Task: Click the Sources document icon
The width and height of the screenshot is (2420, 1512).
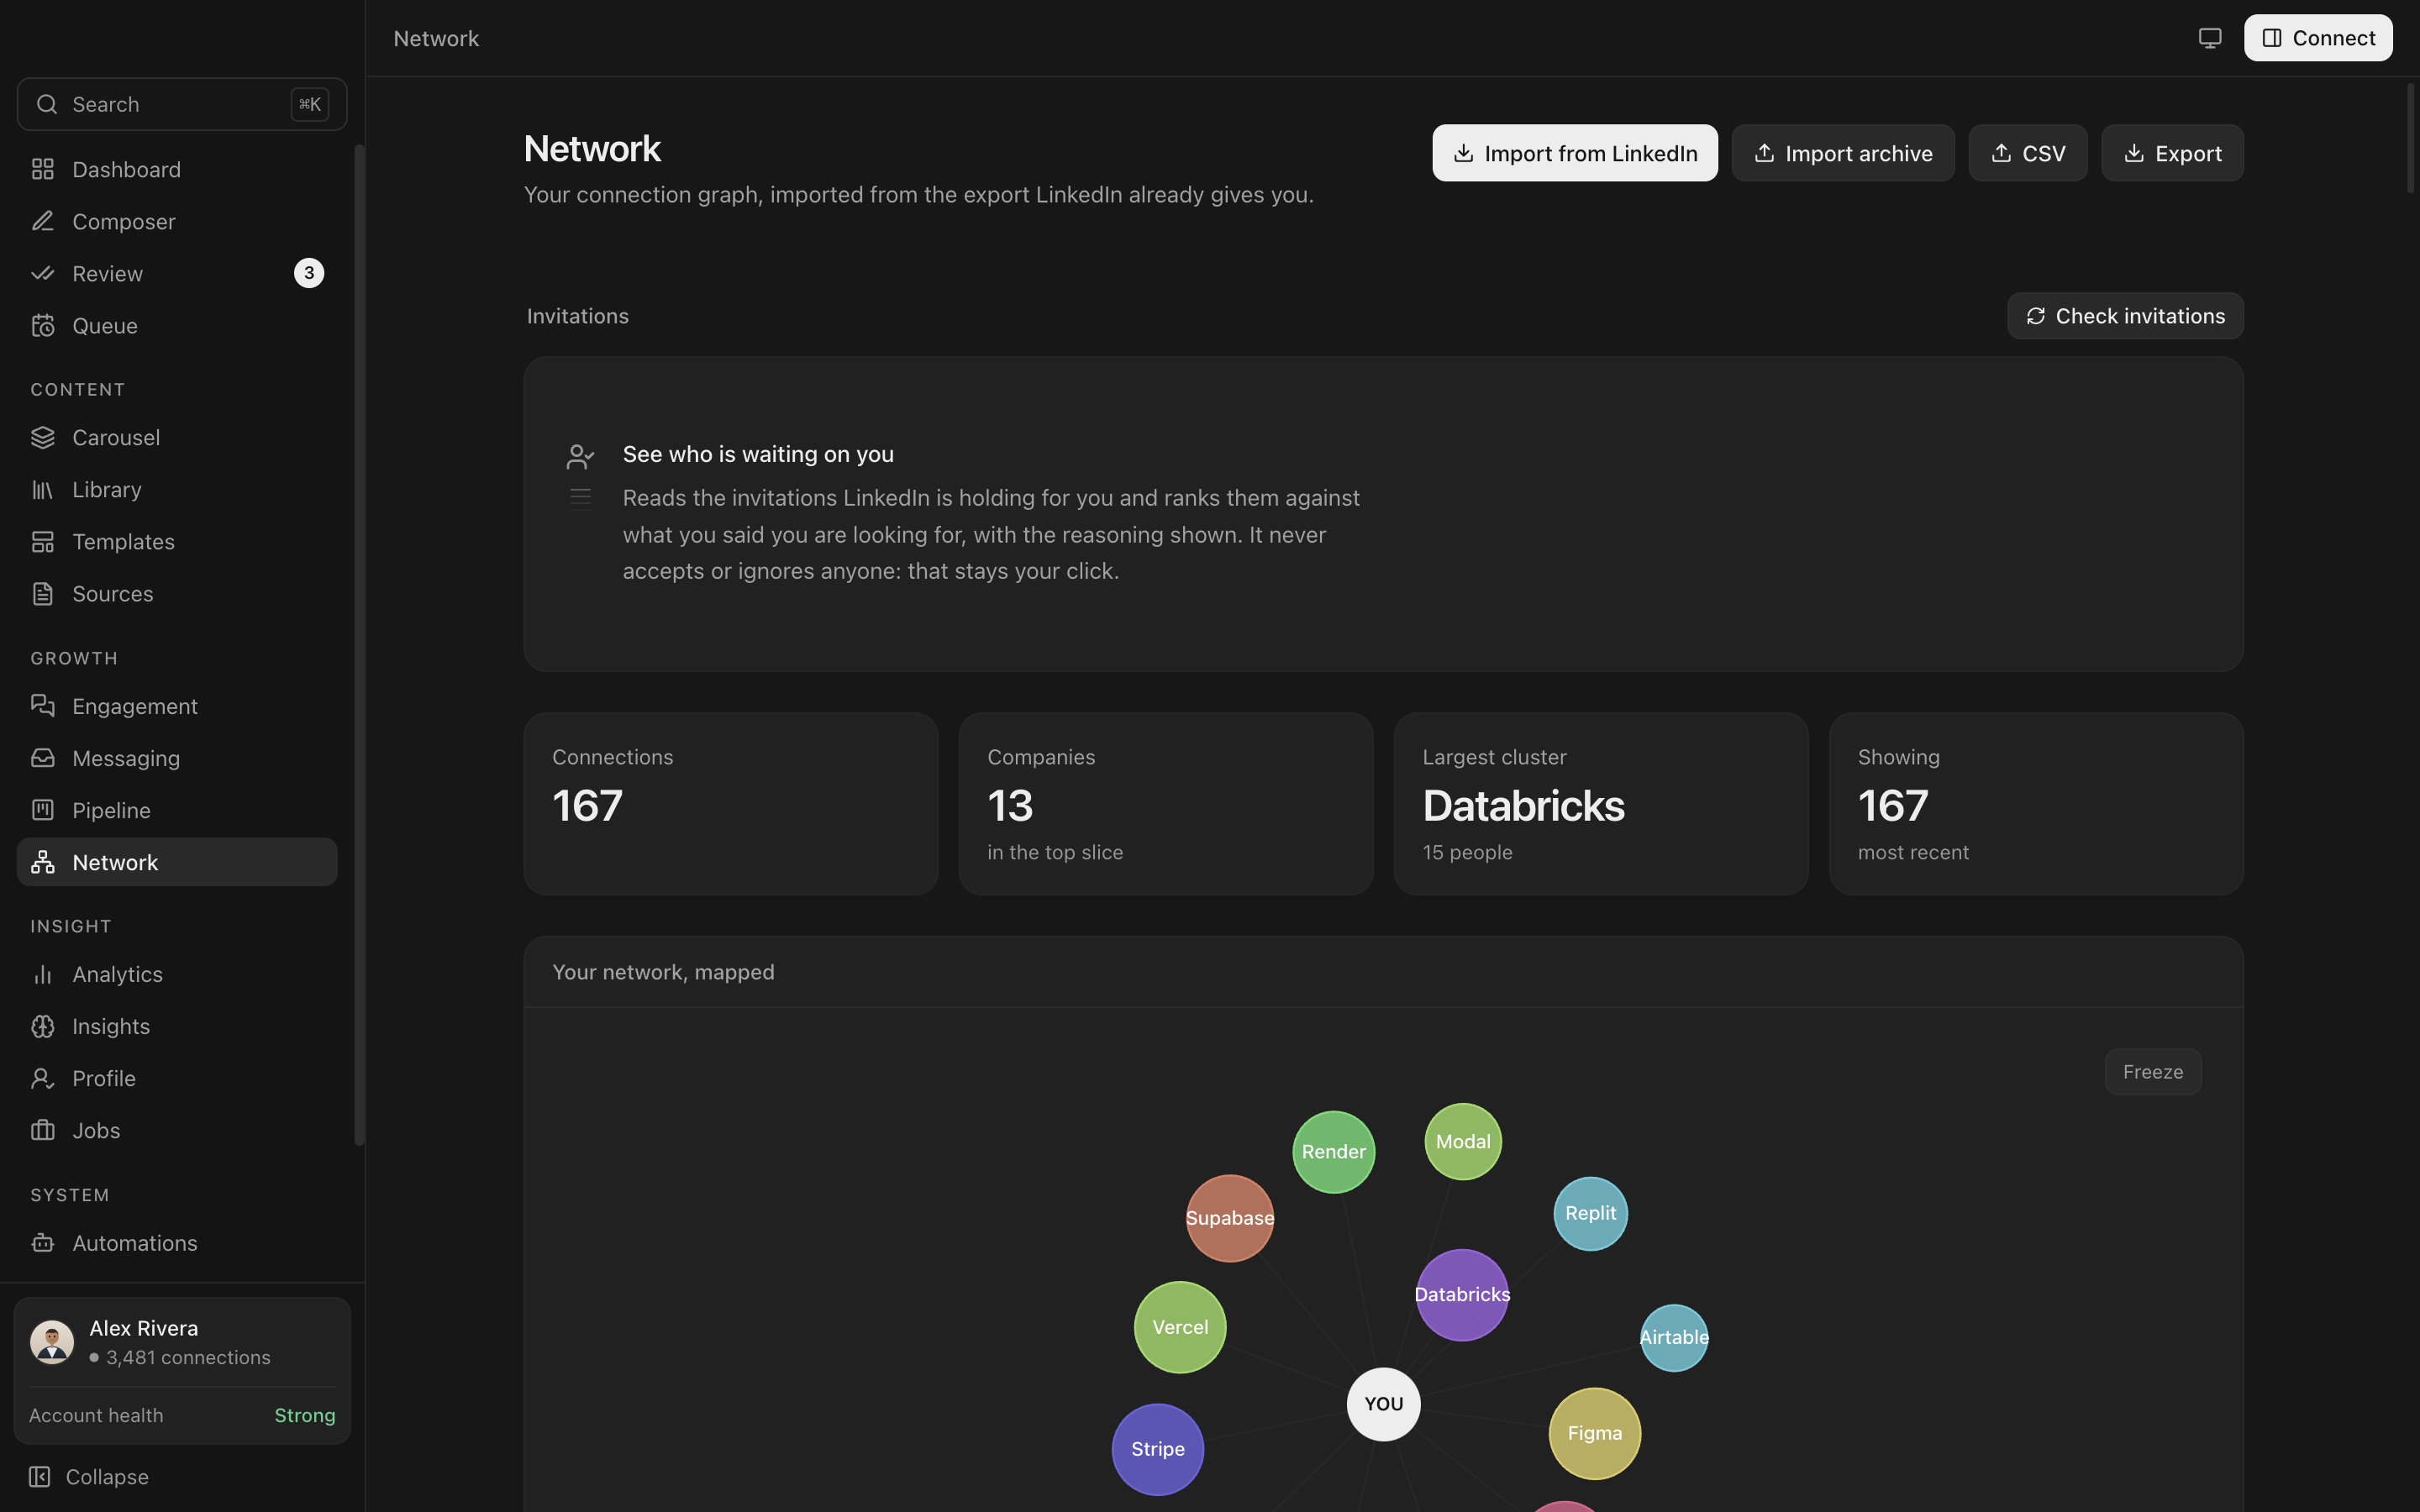Action: coord(42,593)
